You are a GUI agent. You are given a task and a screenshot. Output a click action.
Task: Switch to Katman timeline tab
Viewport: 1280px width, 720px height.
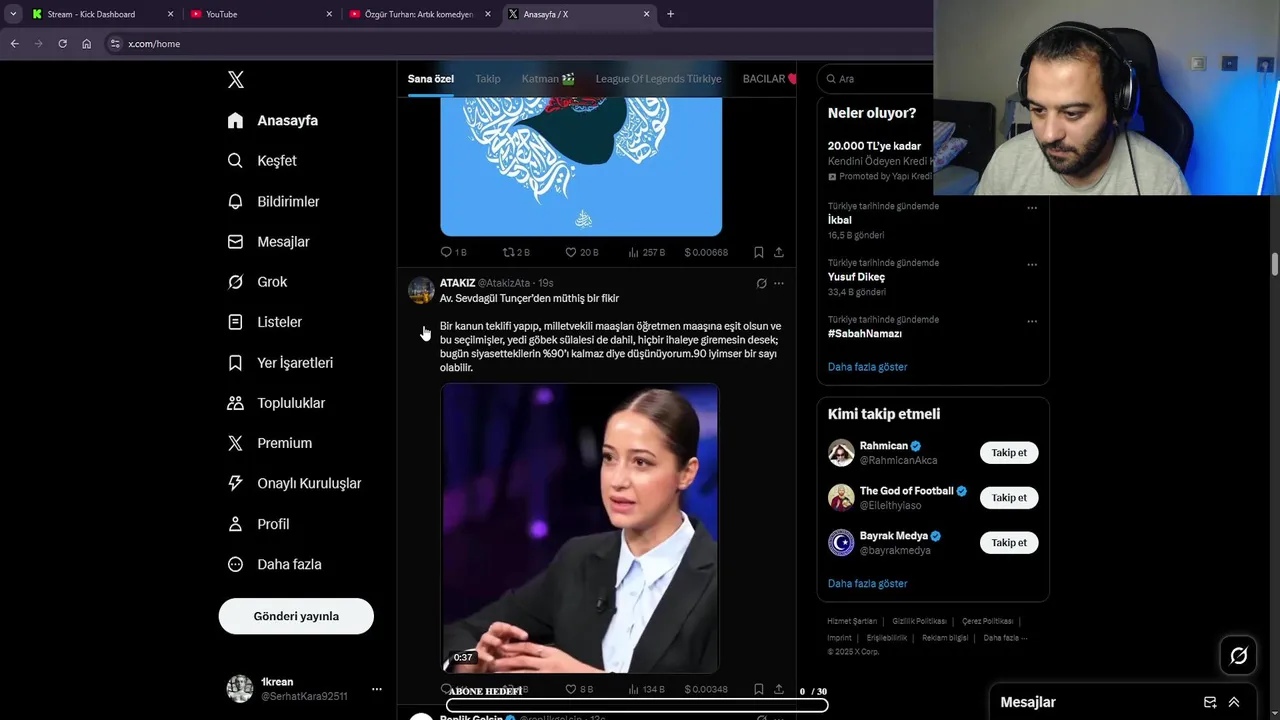548,79
